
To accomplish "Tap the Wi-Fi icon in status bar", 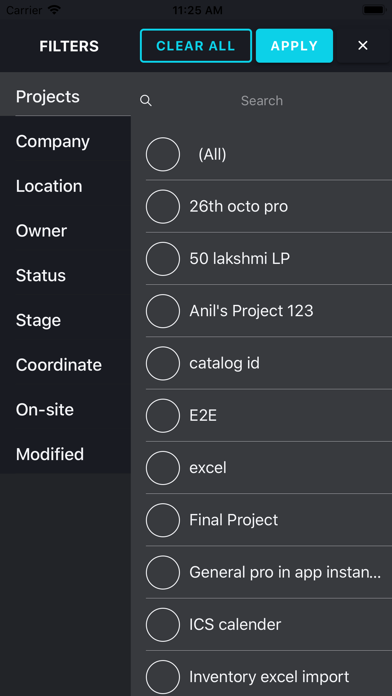I will pos(54,10).
